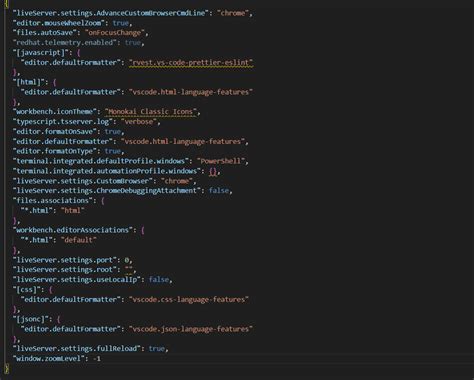Select the "rvest.vs-code-prettier-eslint" formatter value

[191, 62]
